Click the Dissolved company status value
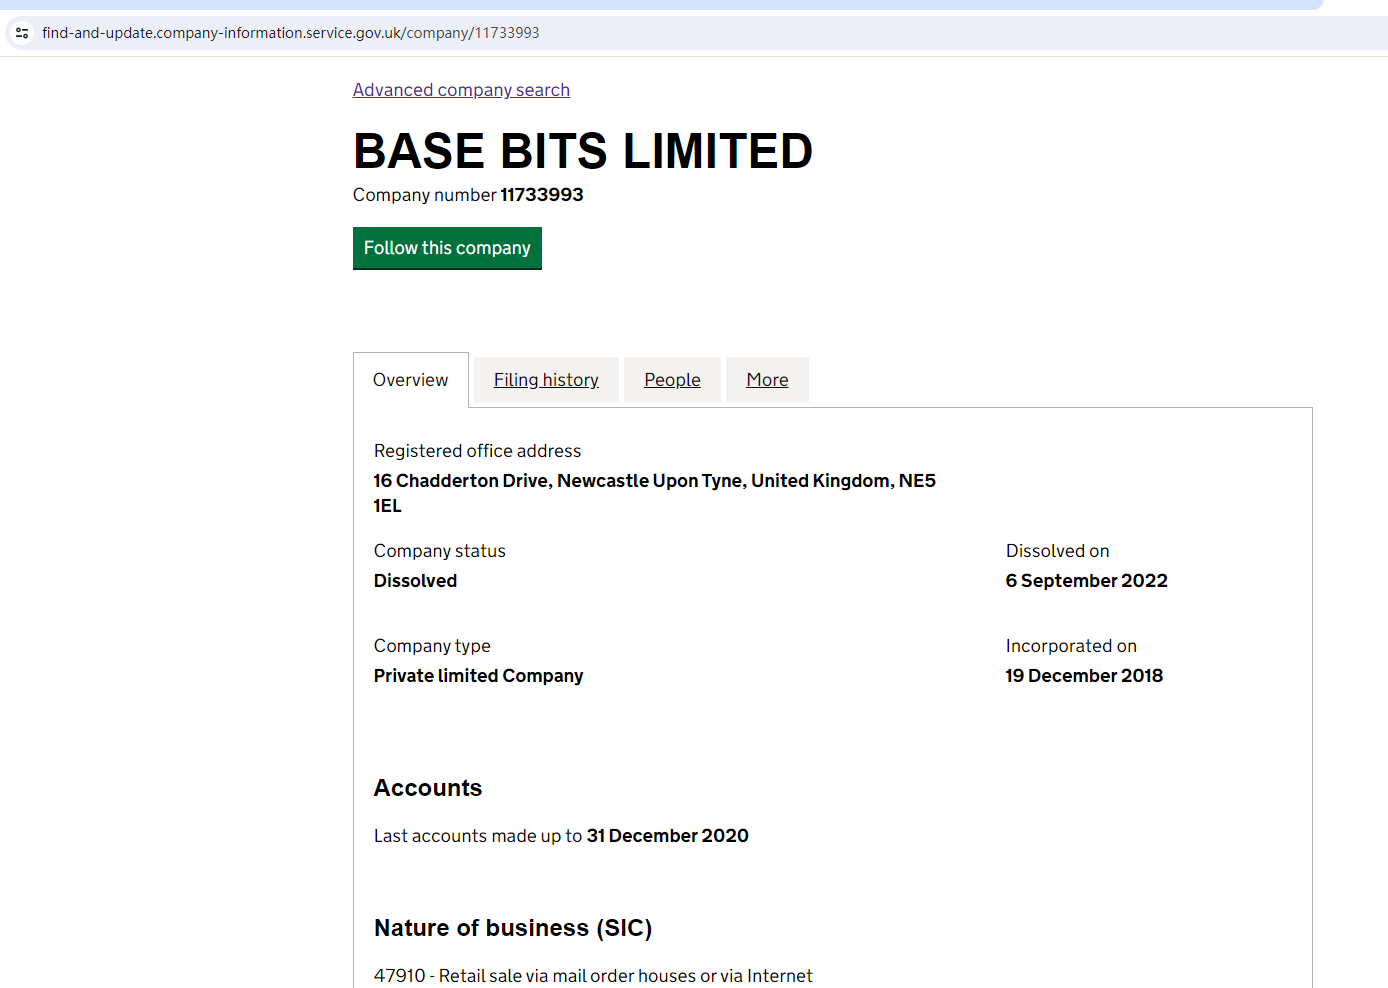This screenshot has width=1388, height=988. (x=415, y=581)
